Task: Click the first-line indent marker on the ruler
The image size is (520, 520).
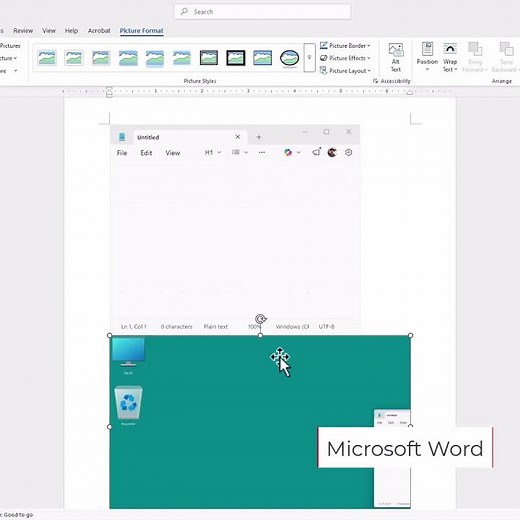Action: [x=109, y=89]
